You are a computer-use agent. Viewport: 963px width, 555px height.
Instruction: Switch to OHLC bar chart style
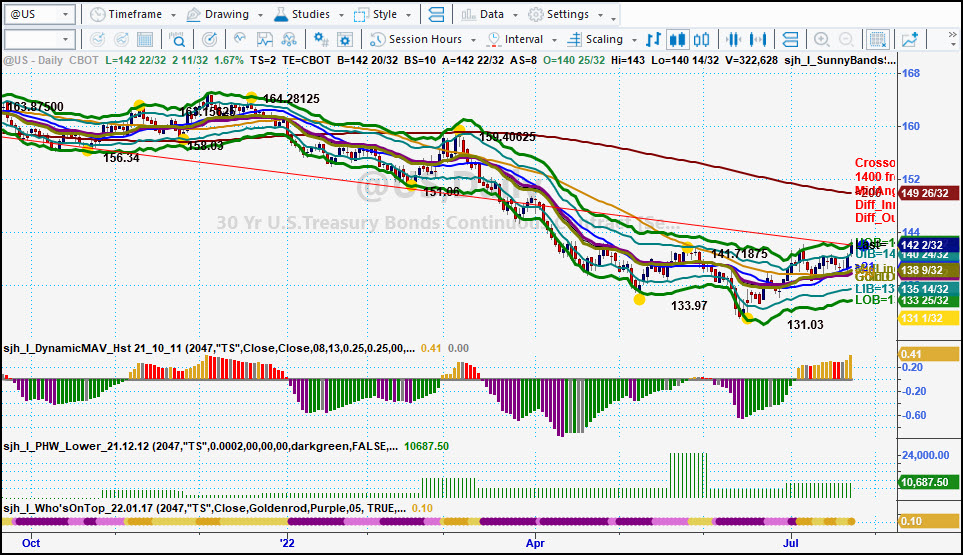tap(653, 39)
